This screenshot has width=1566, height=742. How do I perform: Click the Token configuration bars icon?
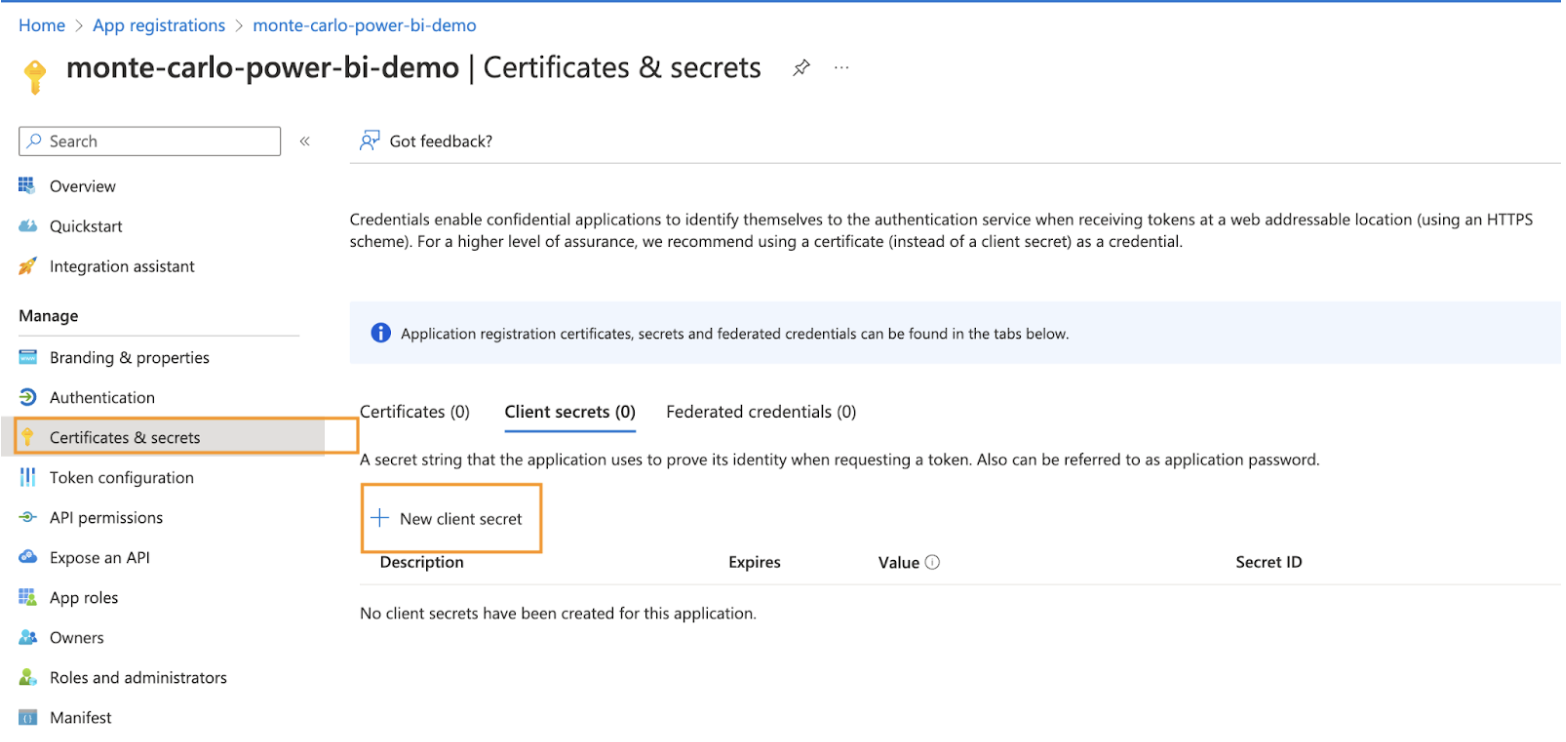[x=28, y=477]
